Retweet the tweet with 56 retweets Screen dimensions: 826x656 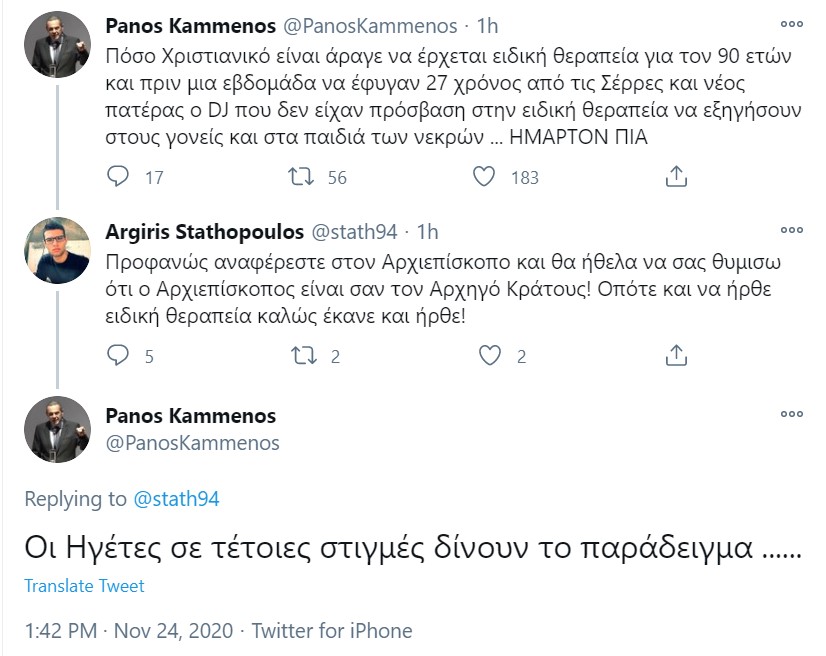coord(299,177)
